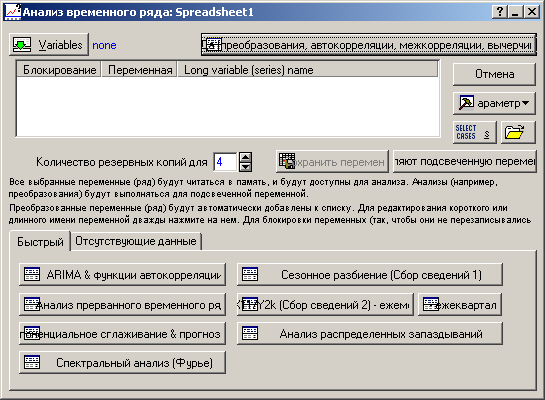
Task: Open Анализ распределенных запаздываний
Action: pos(370,334)
